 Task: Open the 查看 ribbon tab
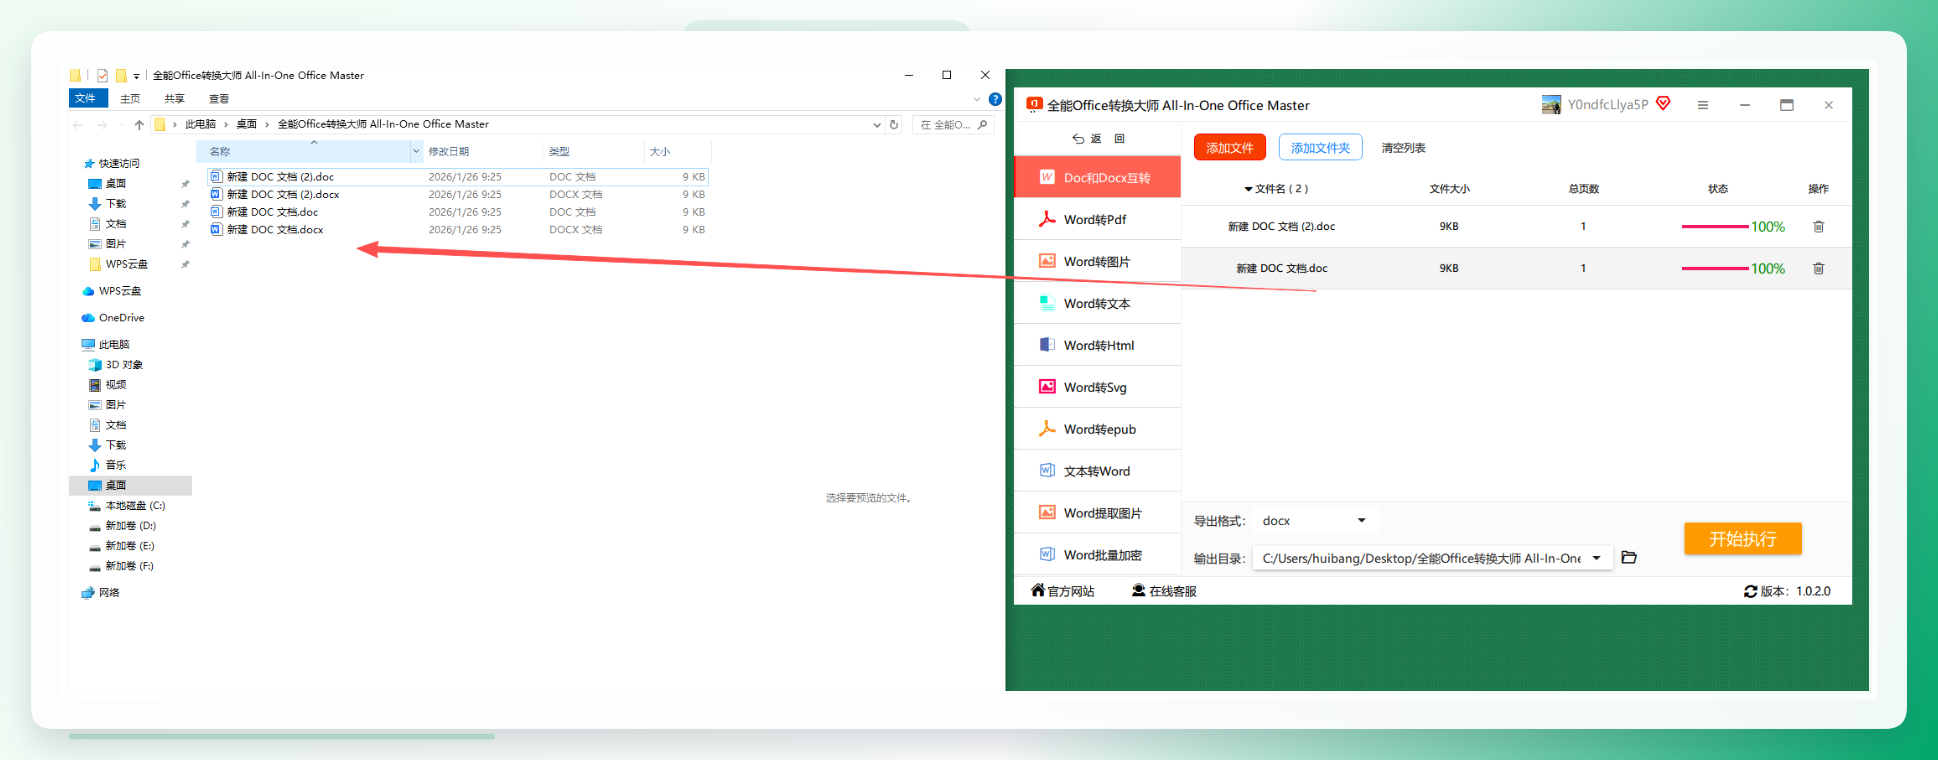pos(219,99)
